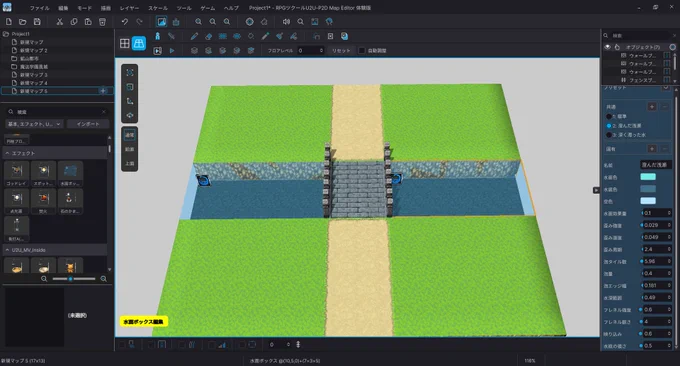This screenshot has height=366, width=680.
Task: Click the zoom-in magnifier under the asset list
Action: tap(103, 279)
